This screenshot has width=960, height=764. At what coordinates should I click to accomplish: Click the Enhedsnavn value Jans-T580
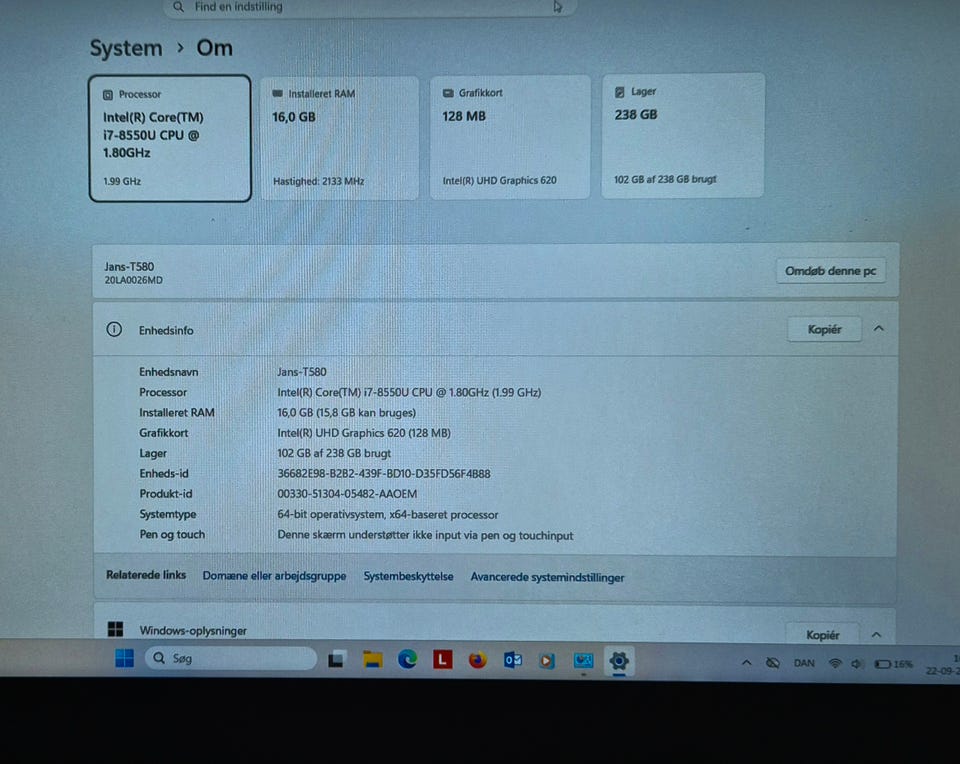click(302, 372)
